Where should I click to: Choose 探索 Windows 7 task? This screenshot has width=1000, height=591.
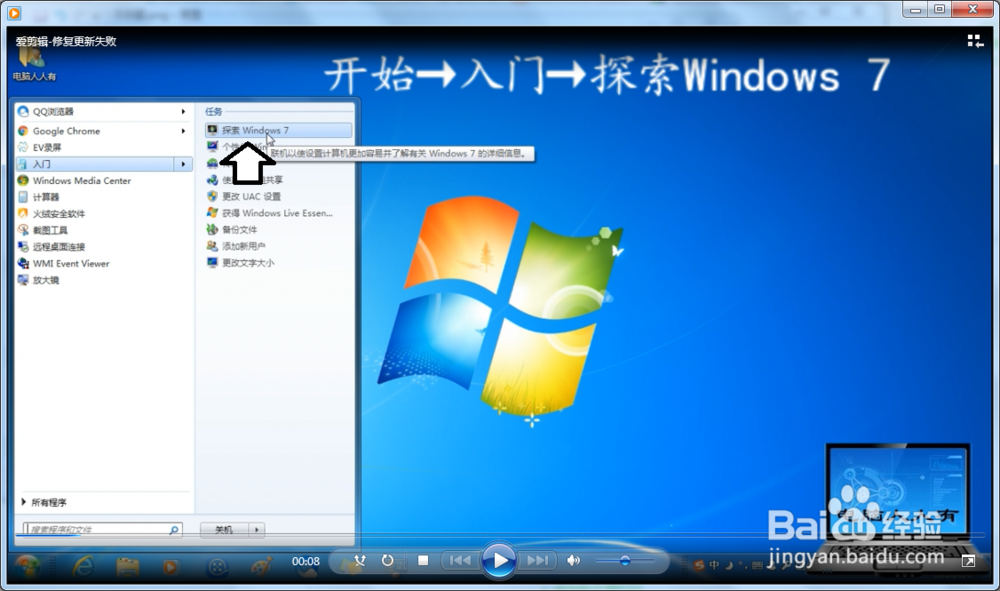278,130
